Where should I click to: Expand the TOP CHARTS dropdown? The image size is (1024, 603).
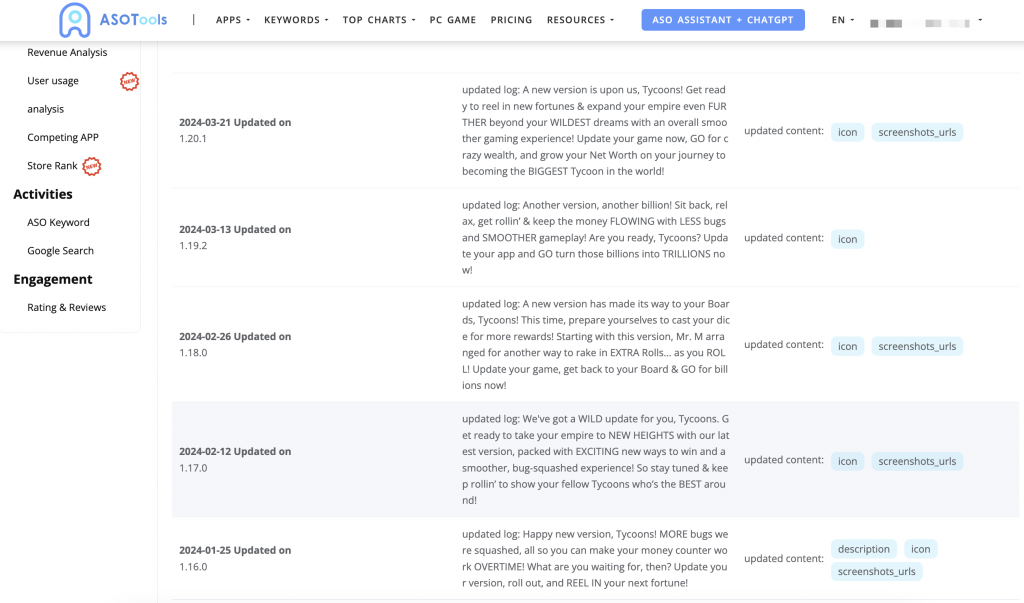(x=379, y=20)
